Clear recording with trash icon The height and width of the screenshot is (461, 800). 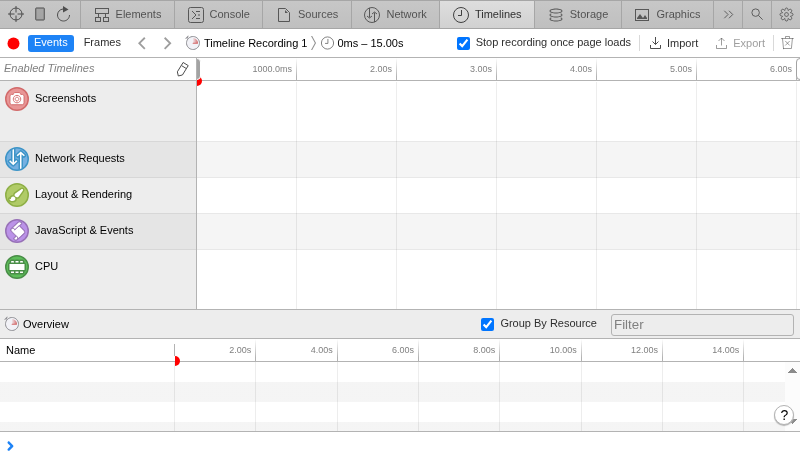787,43
